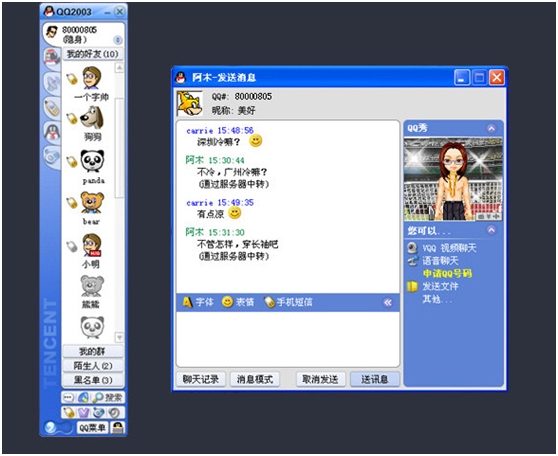Screen dimensions: 558x456
Task: Click sender name carrie at 15:49:35
Action: [200, 203]
